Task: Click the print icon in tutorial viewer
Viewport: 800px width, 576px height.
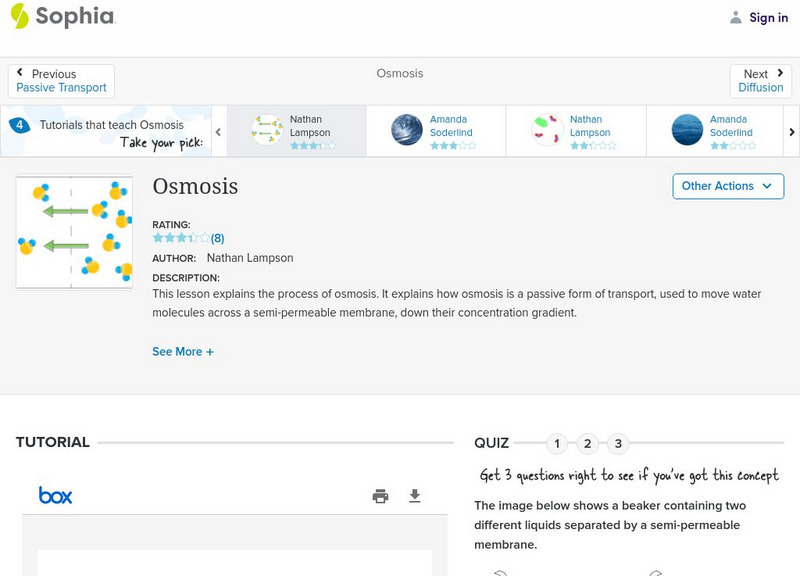Action: click(380, 496)
